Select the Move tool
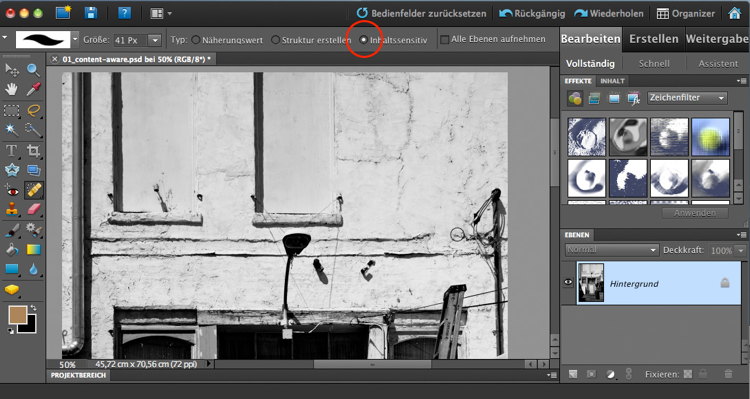This screenshot has height=399, width=750. [x=11, y=70]
